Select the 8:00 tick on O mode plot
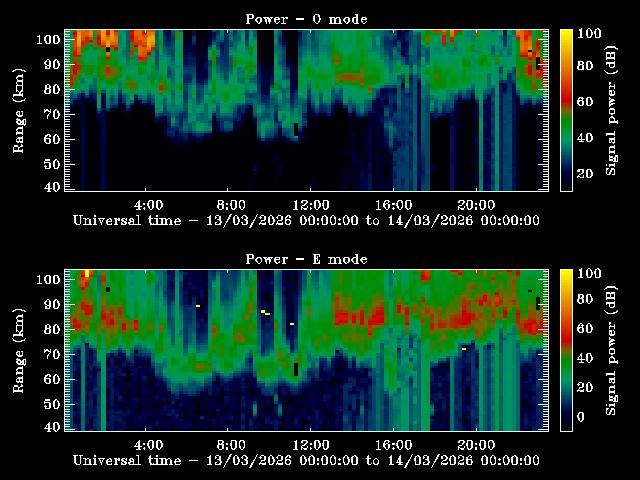 230,204
